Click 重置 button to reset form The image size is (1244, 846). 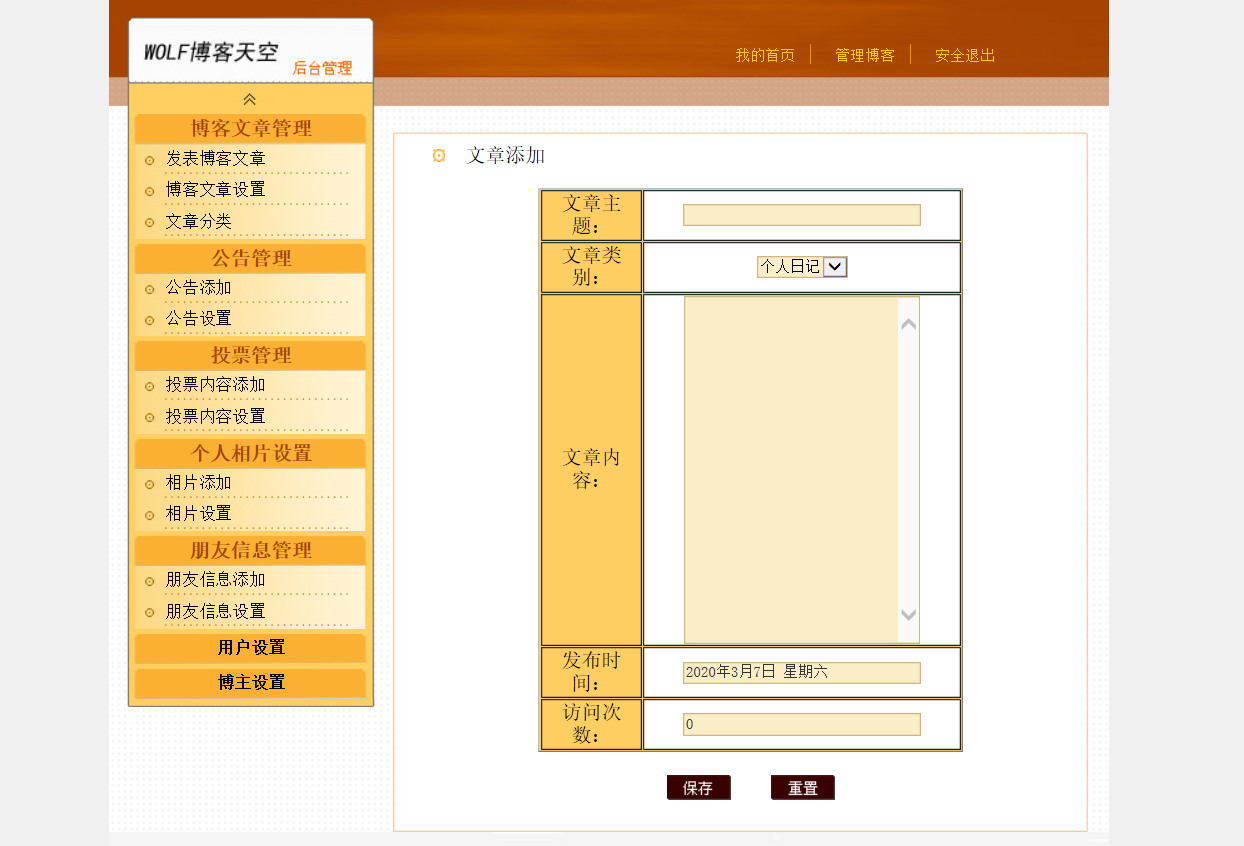pyautogui.click(x=803, y=788)
